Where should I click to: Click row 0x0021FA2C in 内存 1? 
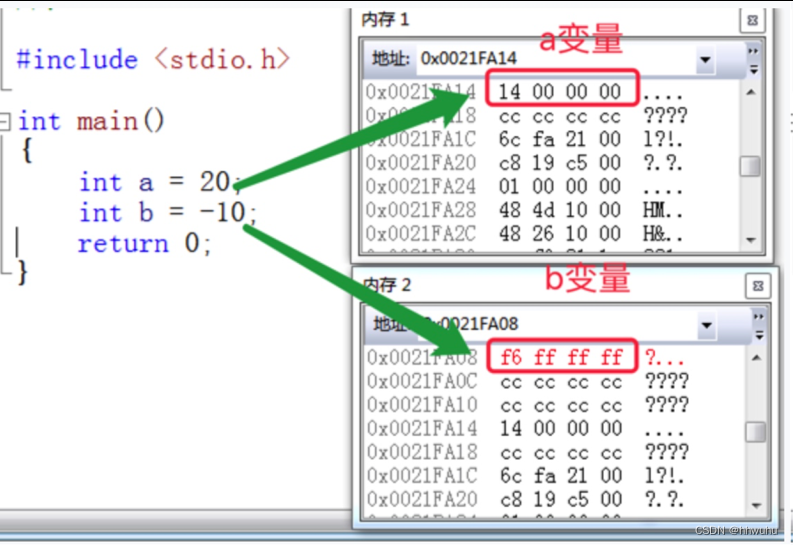click(524, 234)
